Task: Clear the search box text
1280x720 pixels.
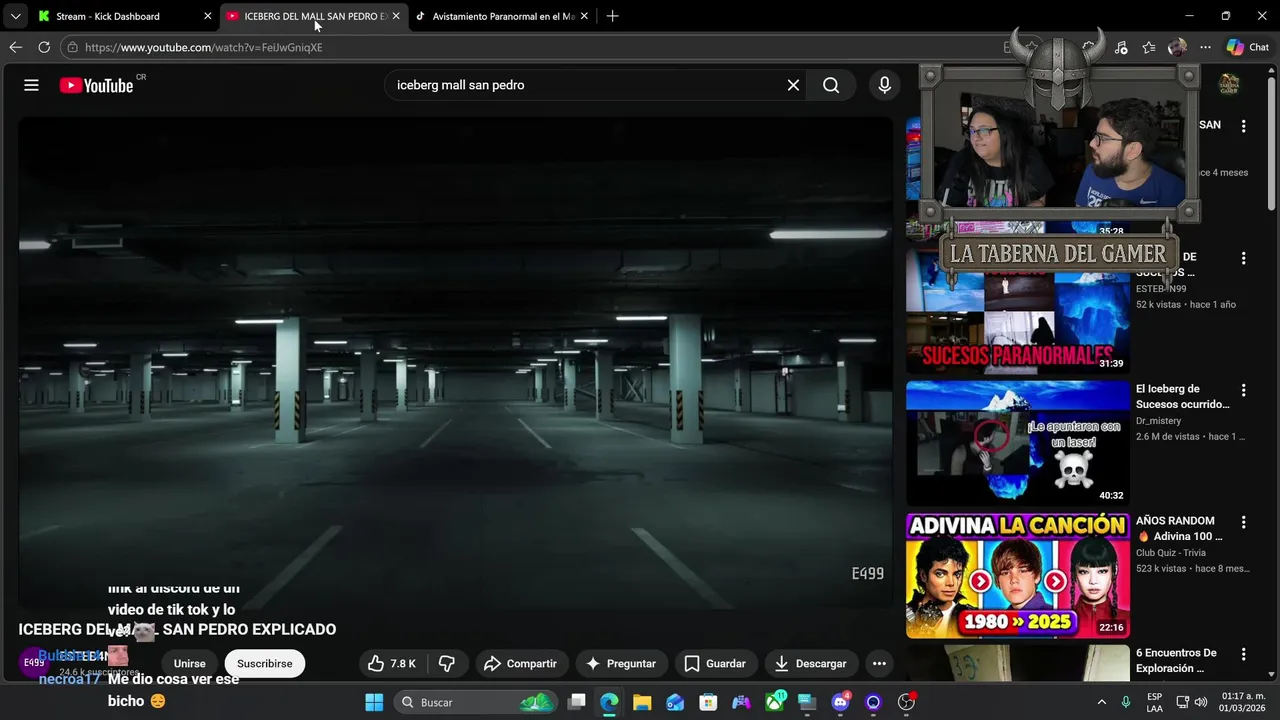Action: pos(793,85)
